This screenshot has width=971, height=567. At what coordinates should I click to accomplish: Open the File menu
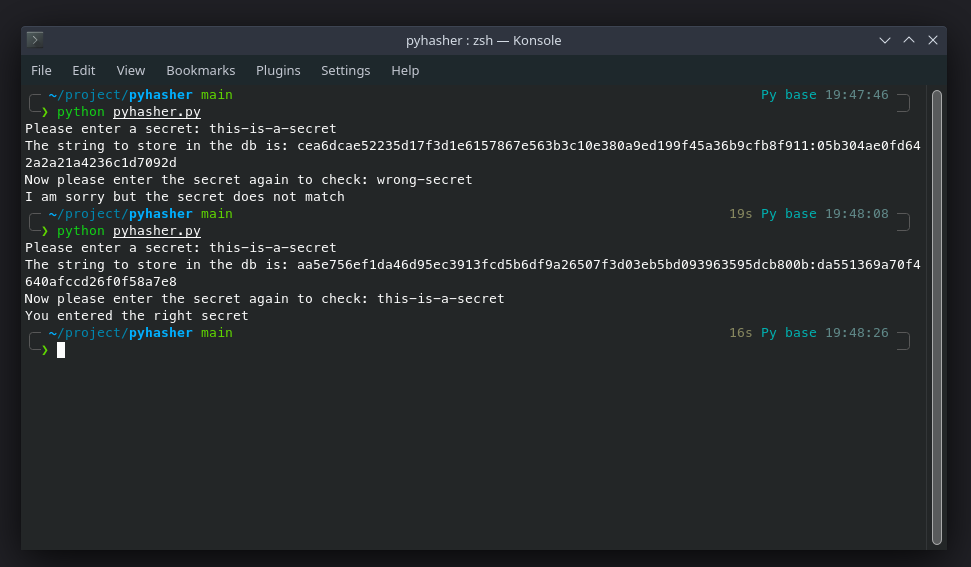coord(41,71)
